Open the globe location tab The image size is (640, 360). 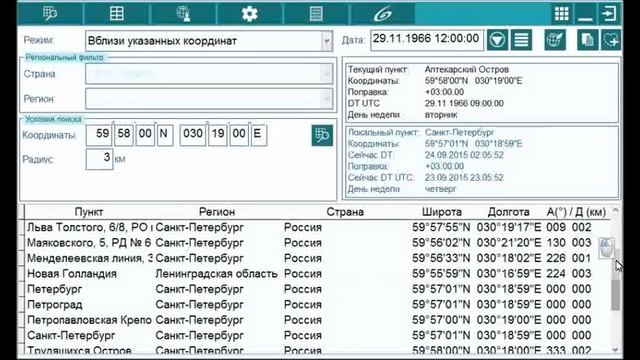click(184, 13)
